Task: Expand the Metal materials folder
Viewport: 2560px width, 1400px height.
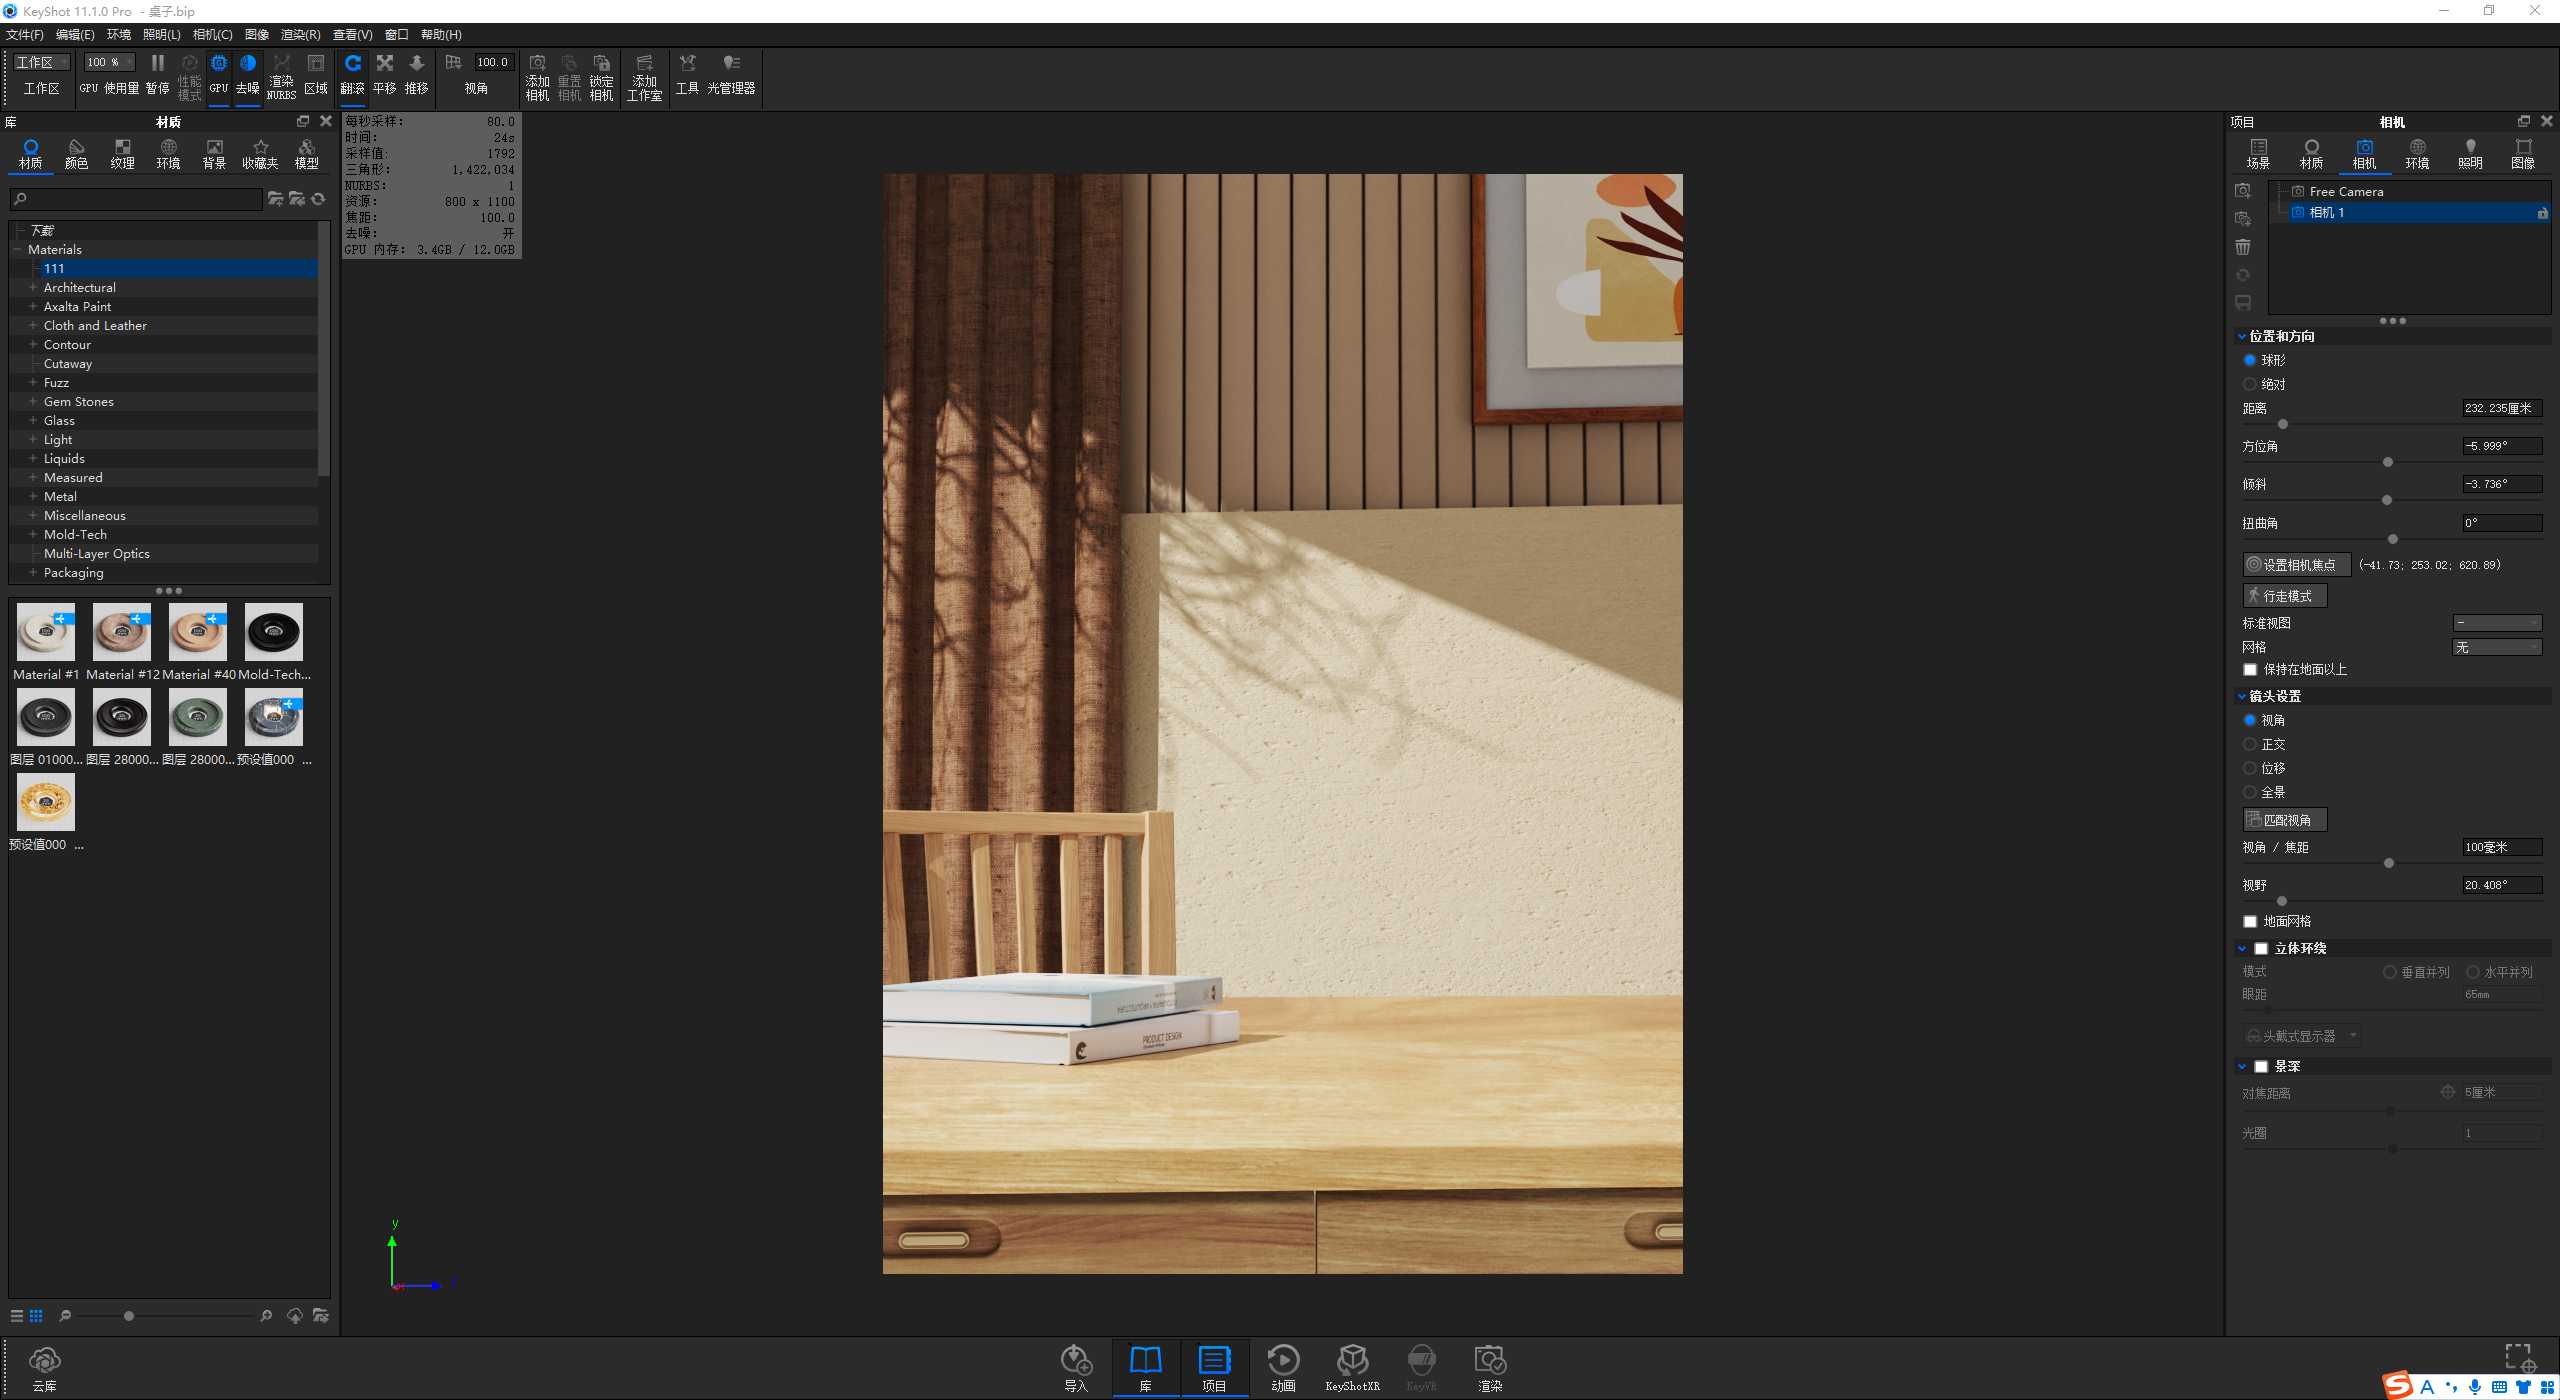Action: pyautogui.click(x=33, y=497)
